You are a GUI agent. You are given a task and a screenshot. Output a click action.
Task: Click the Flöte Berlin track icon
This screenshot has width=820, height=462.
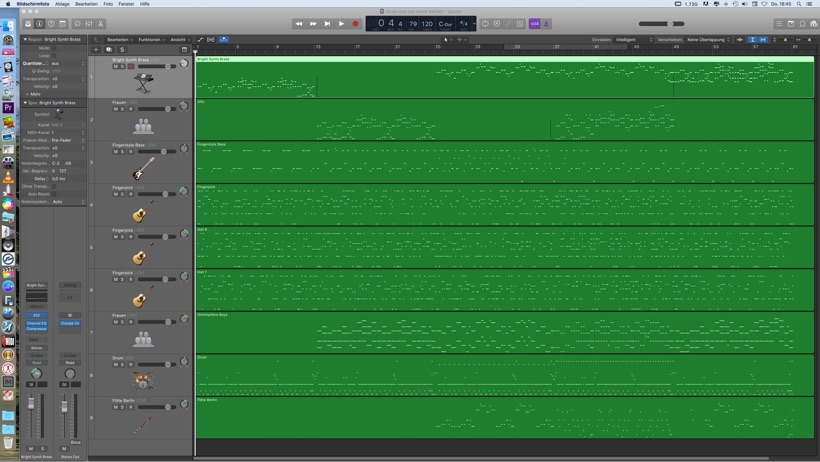pyautogui.click(x=143, y=424)
